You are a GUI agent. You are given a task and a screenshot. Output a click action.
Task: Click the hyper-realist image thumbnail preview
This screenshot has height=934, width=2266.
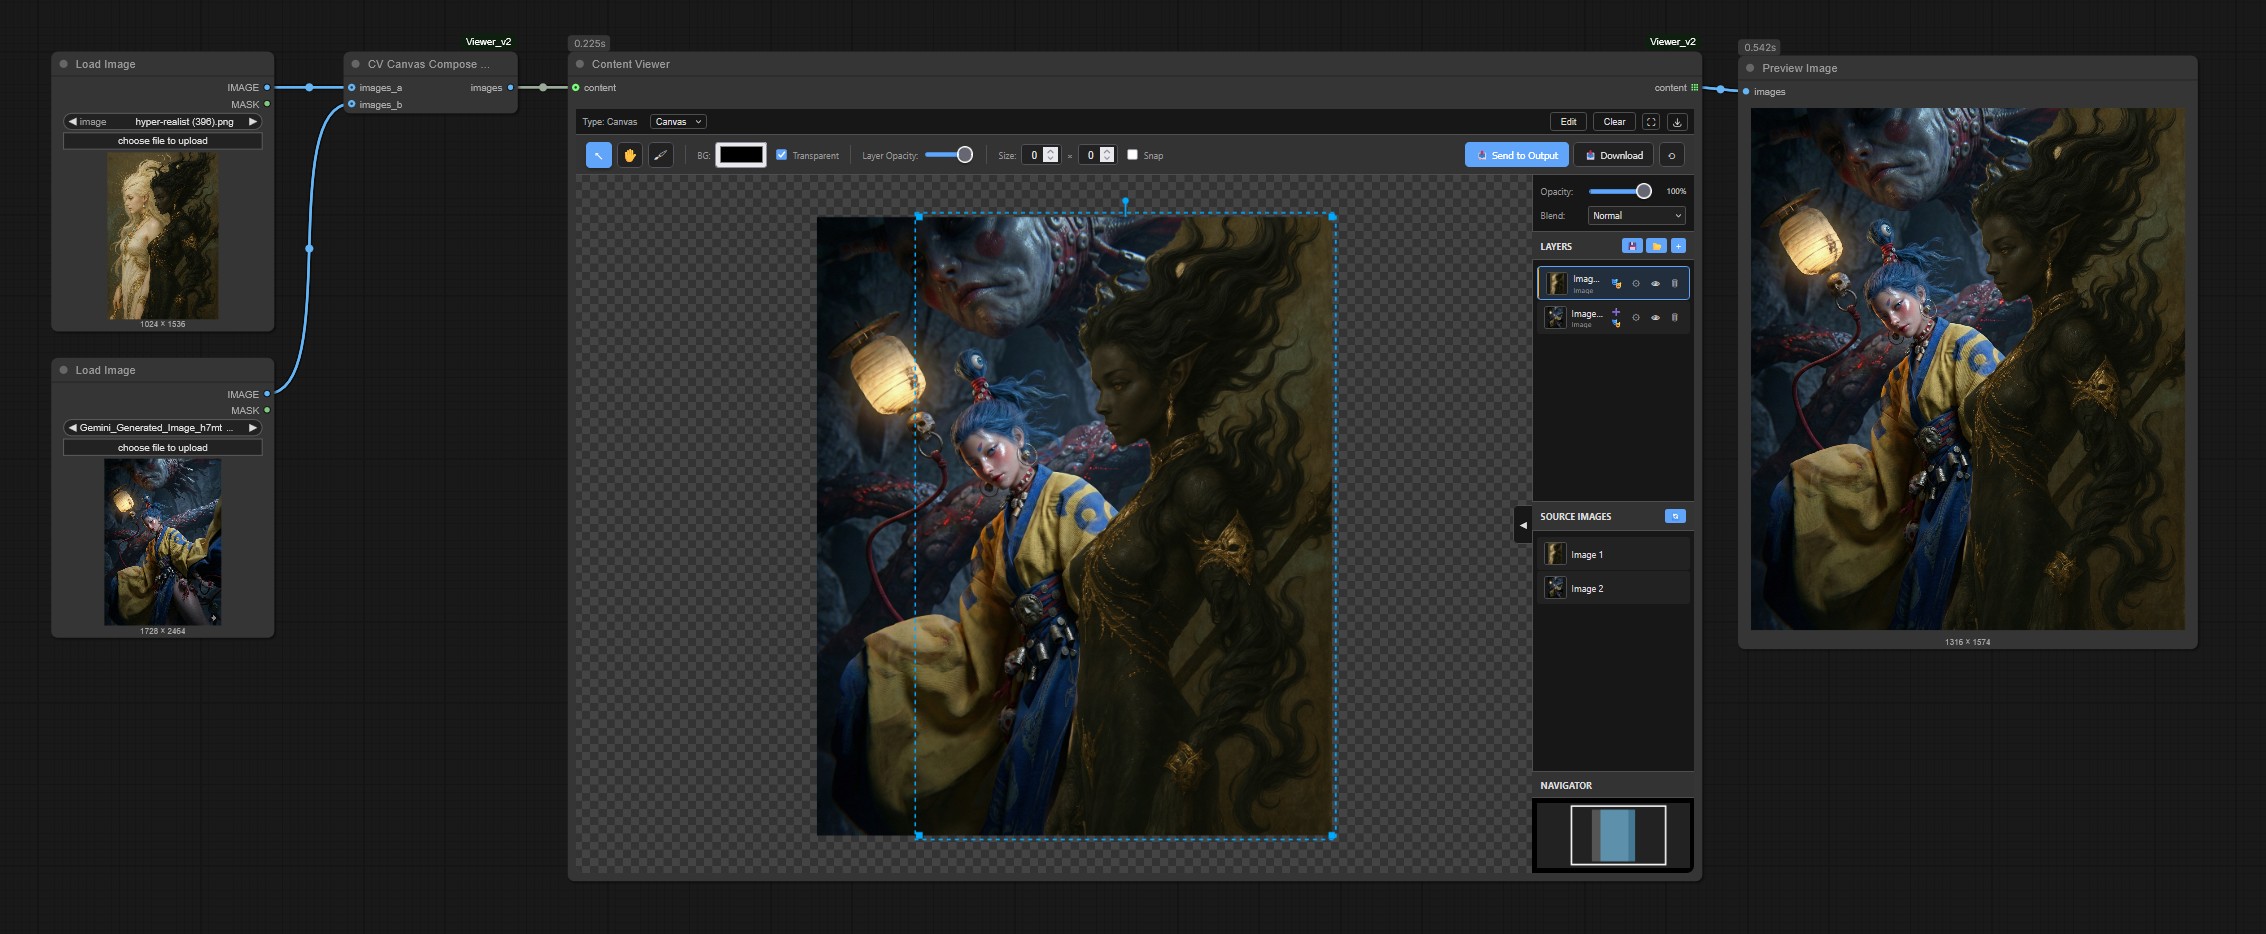[x=163, y=236]
